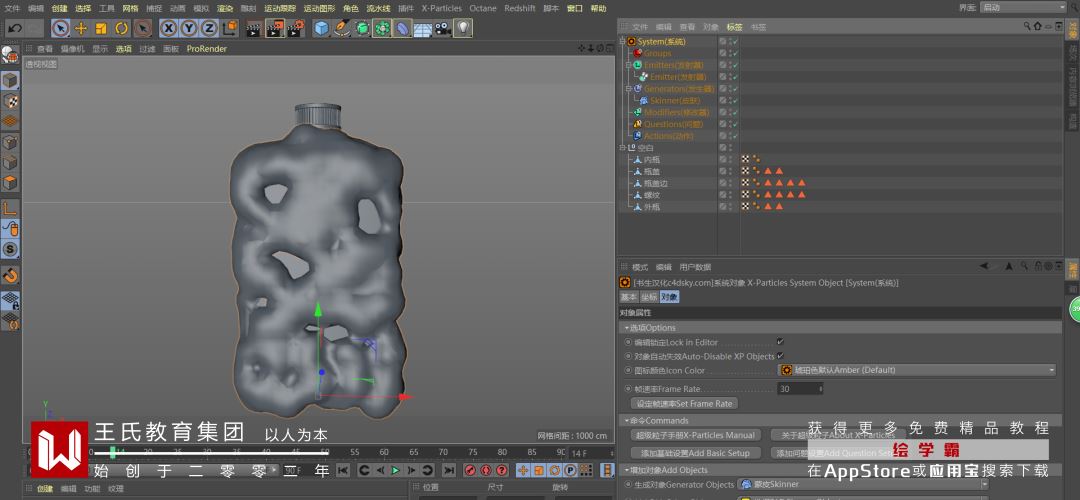The image size is (1080, 500).
Task: Uncheck Lock in Editor checkbox
Action: [780, 342]
